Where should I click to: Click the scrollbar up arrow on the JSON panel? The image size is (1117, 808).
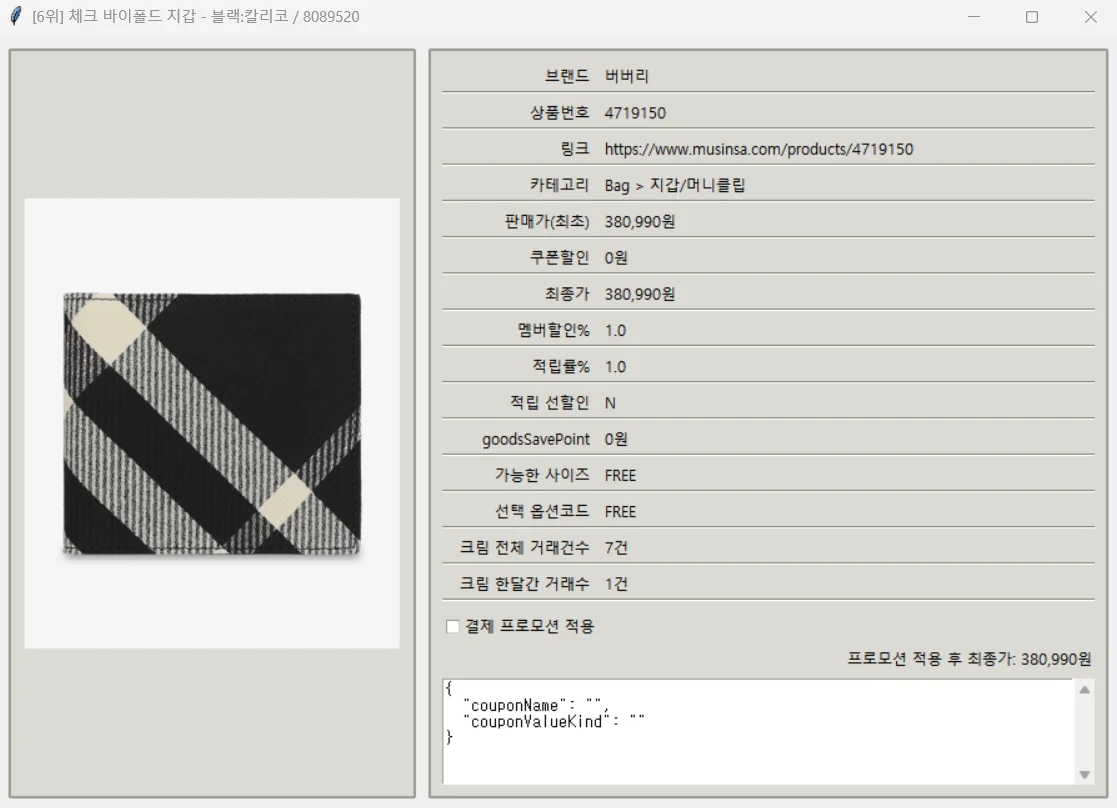tap(1084, 689)
